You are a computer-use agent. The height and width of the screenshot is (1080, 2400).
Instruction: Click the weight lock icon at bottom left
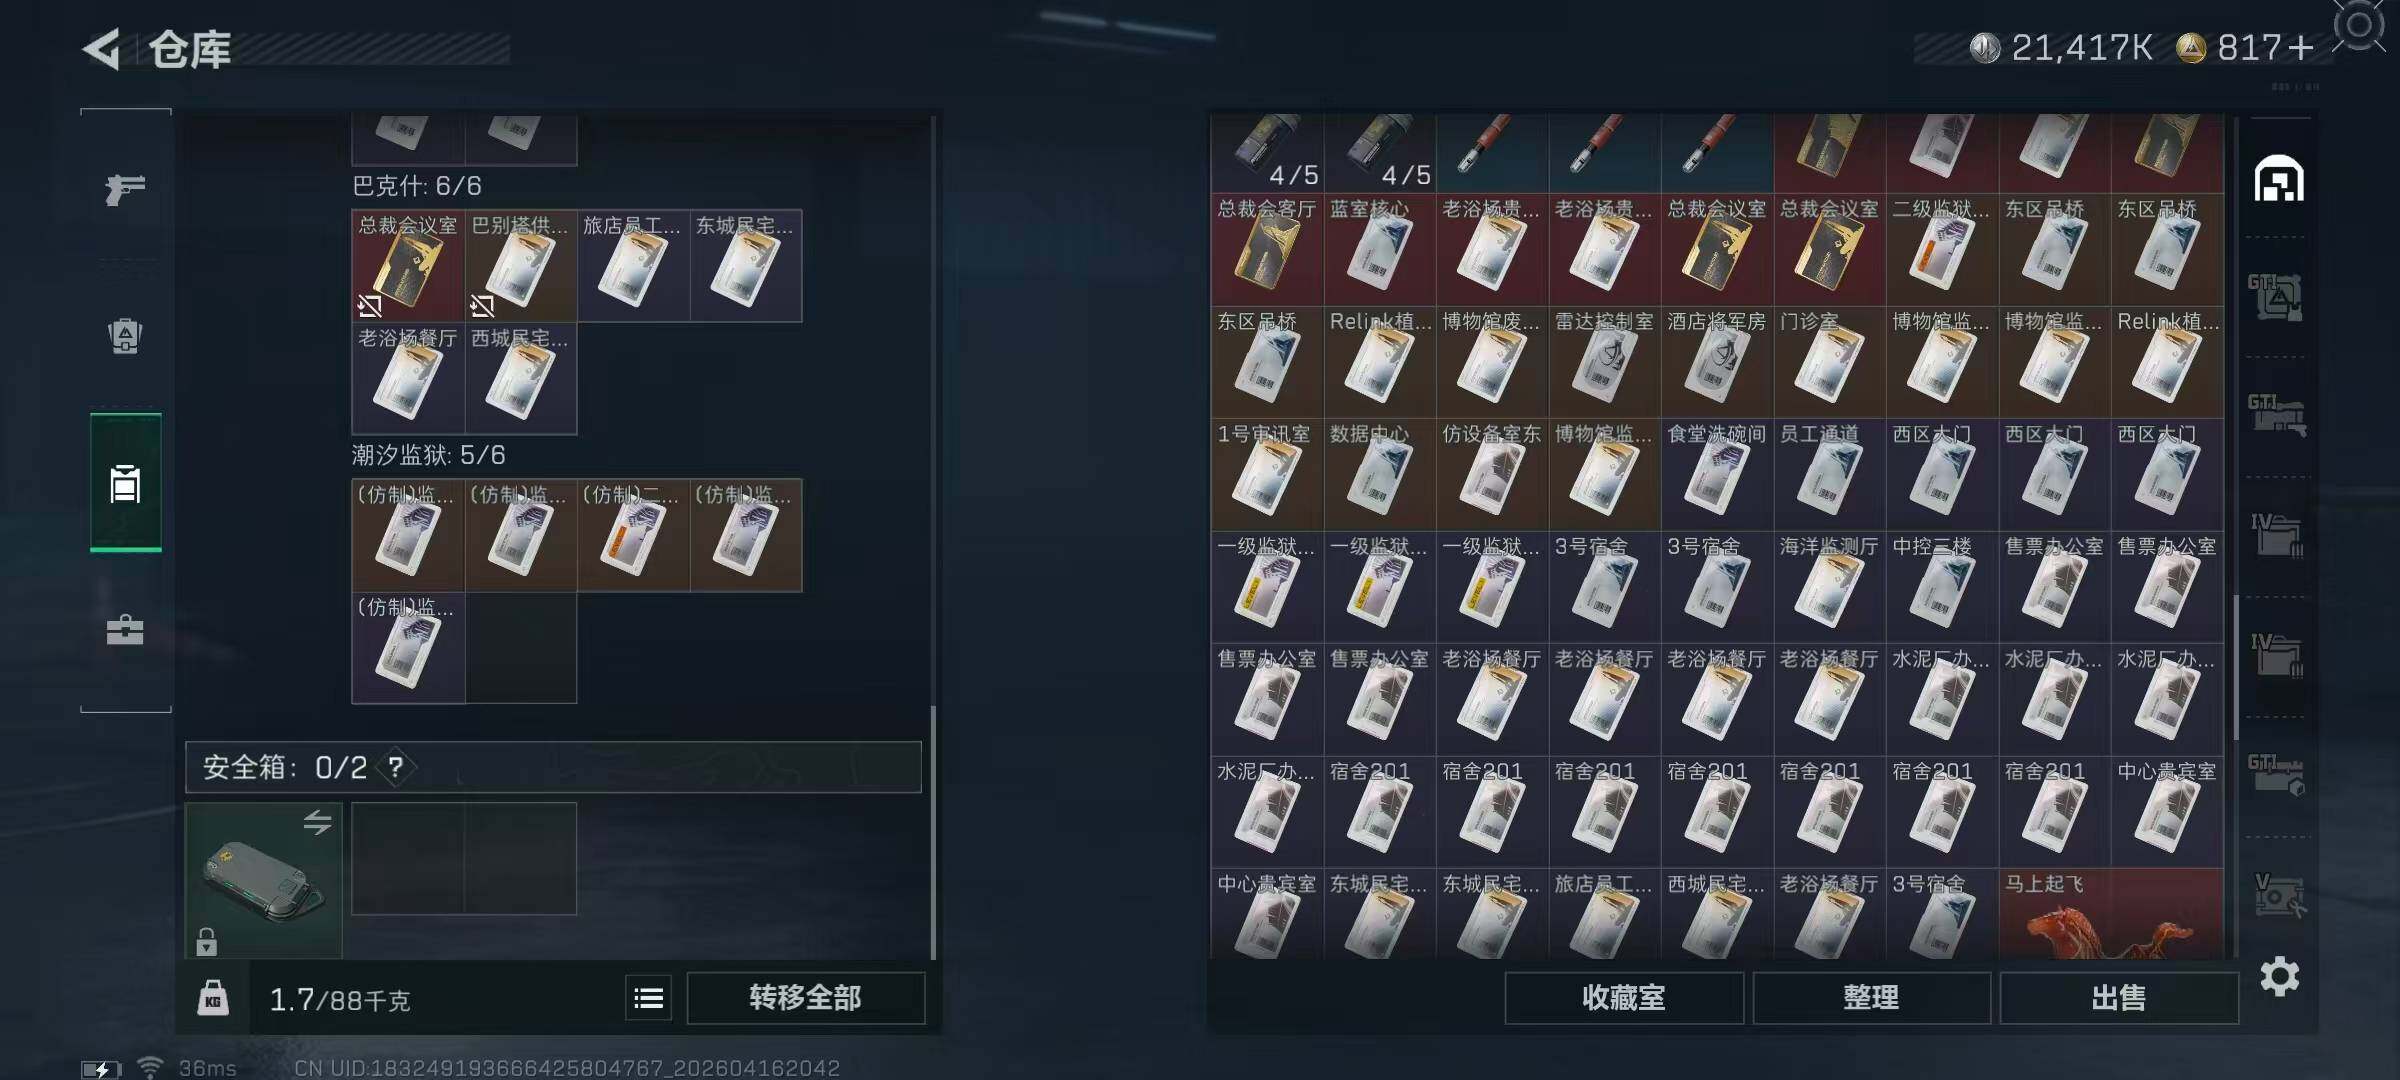tap(213, 998)
